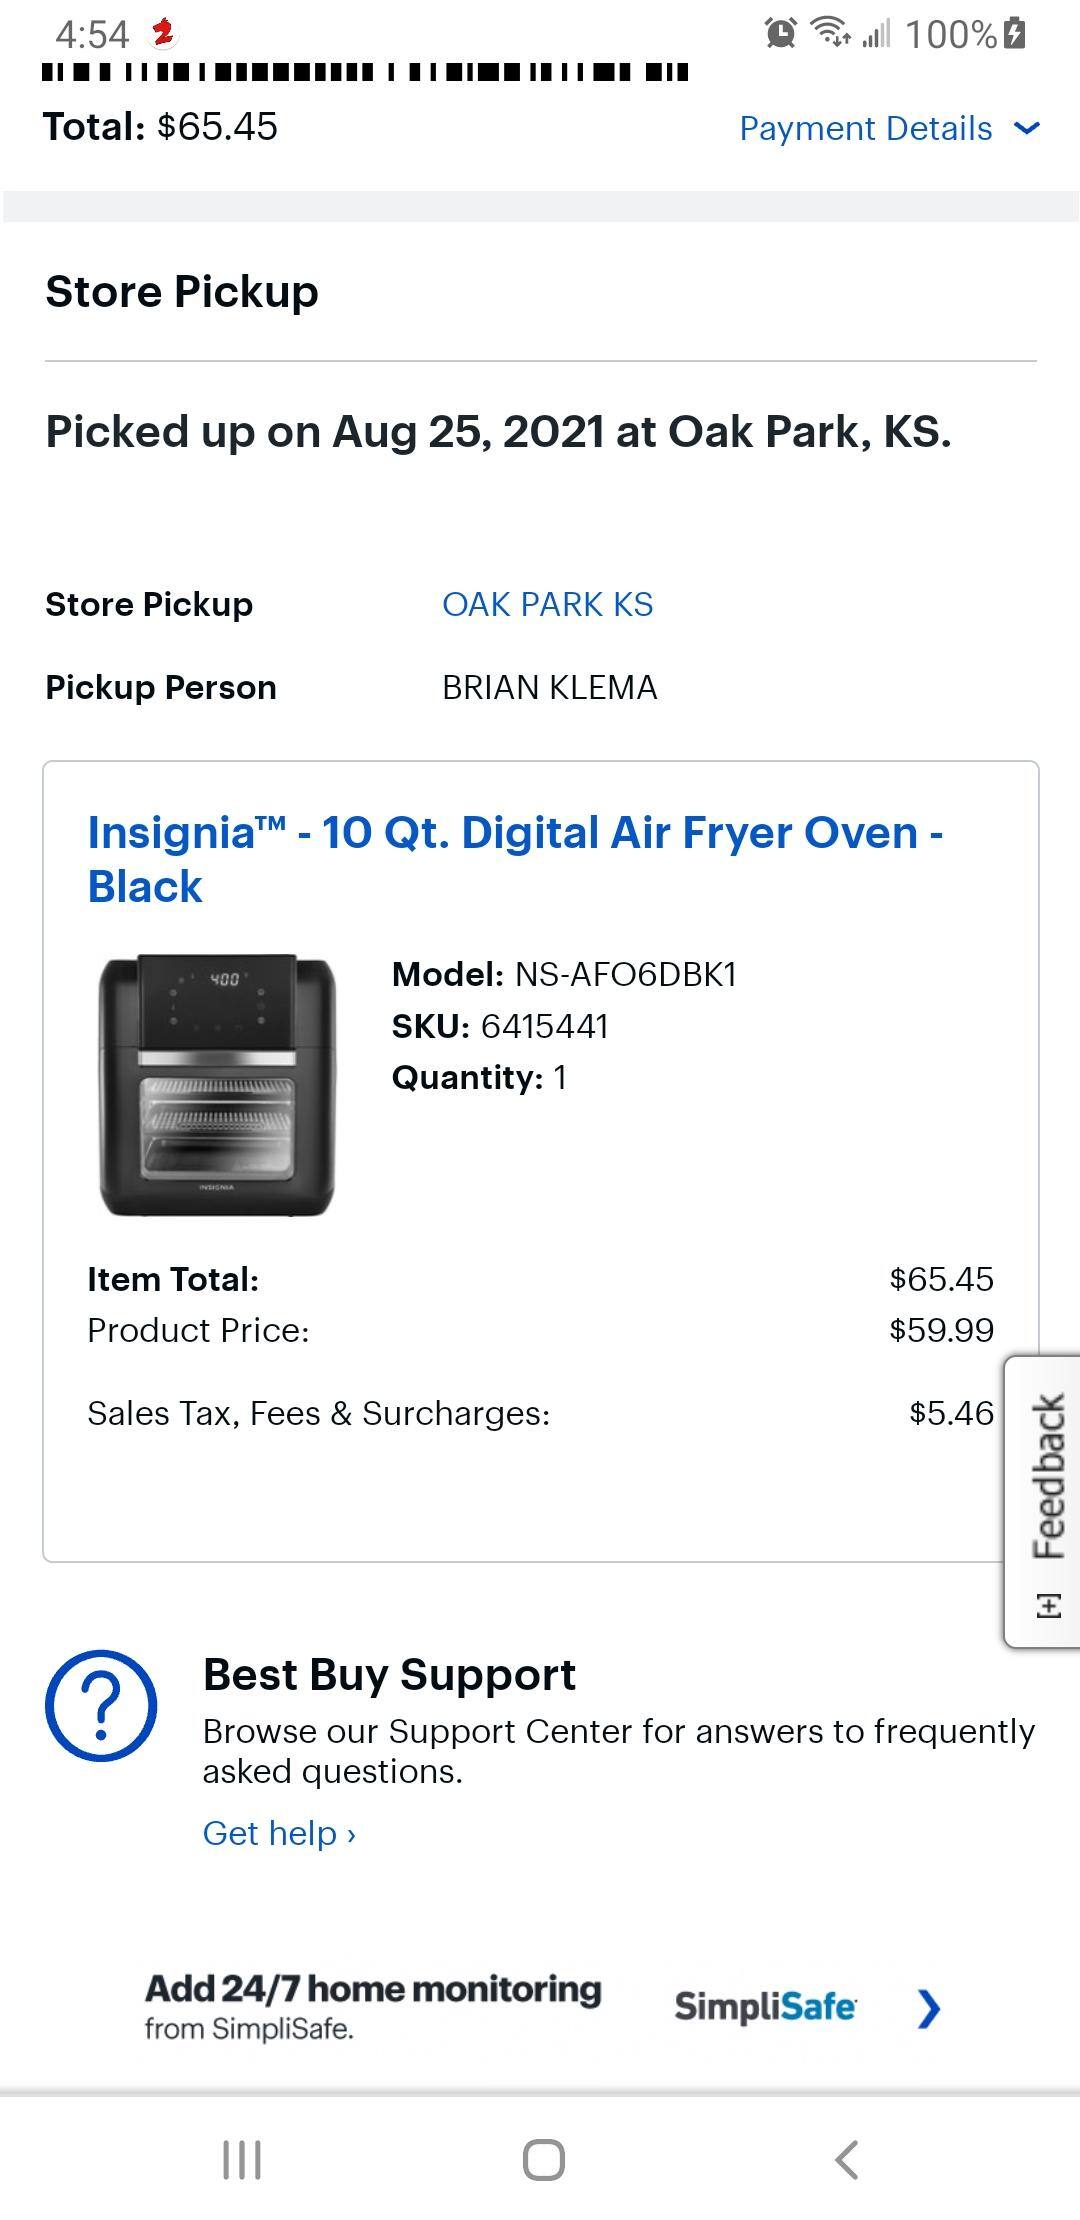1080x2220 pixels.
Task: Open the OAK PARK KS store link
Action: click(548, 604)
